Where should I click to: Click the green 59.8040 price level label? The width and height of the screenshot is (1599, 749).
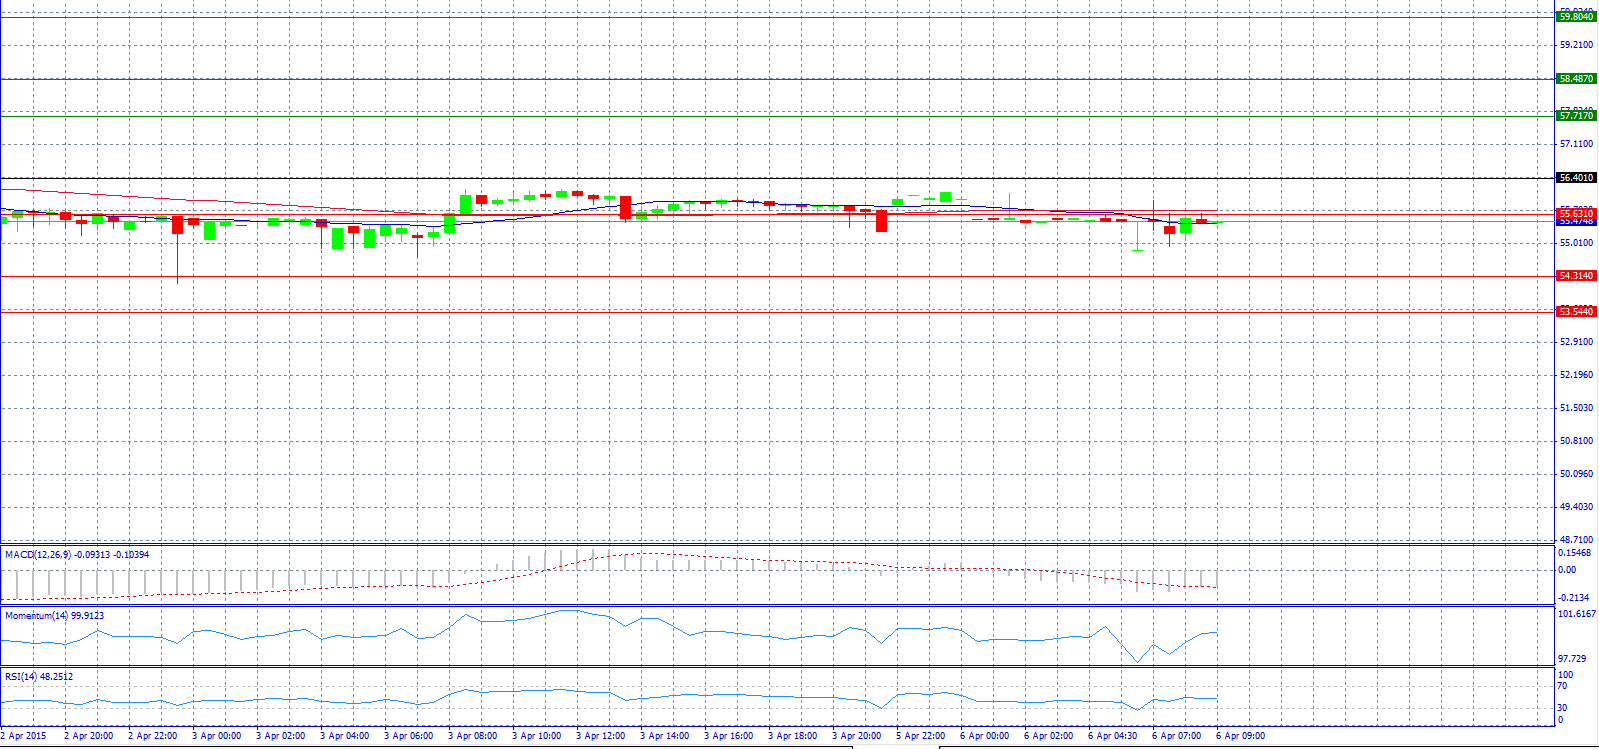point(1577,17)
